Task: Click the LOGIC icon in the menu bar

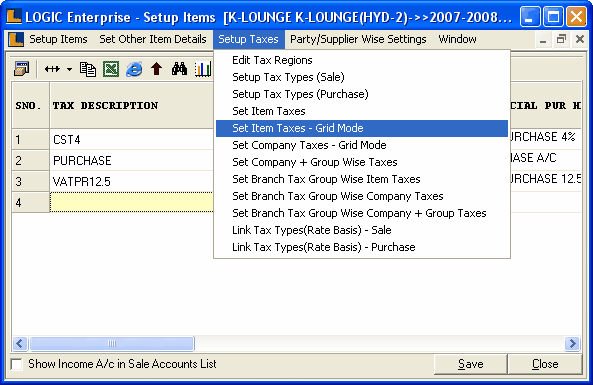Action: pos(16,39)
